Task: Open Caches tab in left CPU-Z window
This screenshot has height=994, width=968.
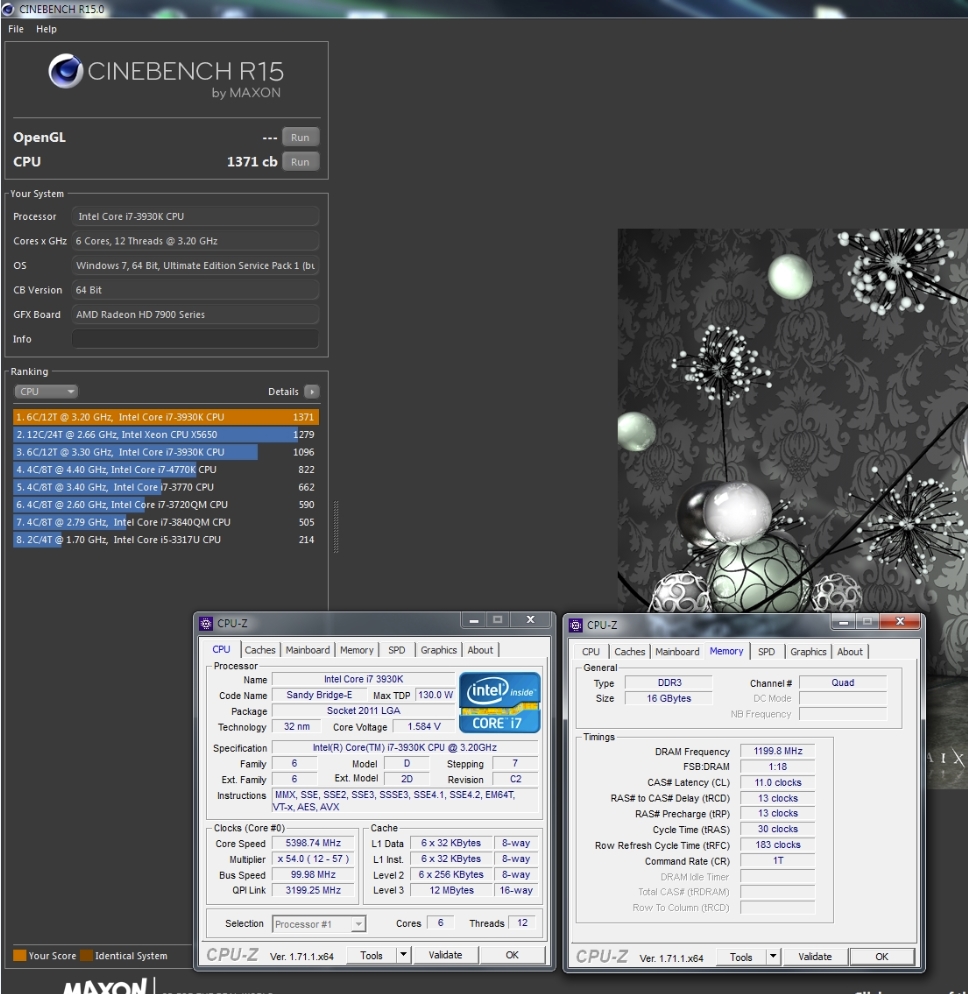Action: (x=260, y=650)
